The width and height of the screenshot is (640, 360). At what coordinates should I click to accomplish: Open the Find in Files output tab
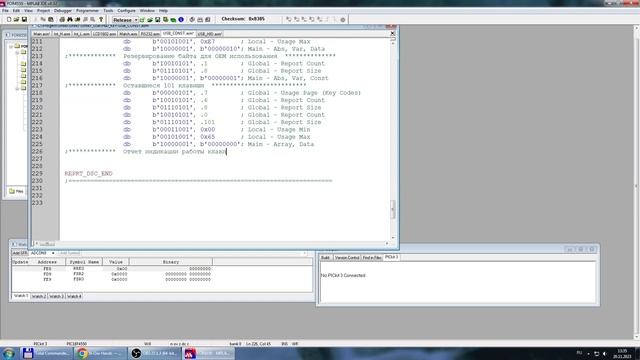pyautogui.click(x=372, y=258)
